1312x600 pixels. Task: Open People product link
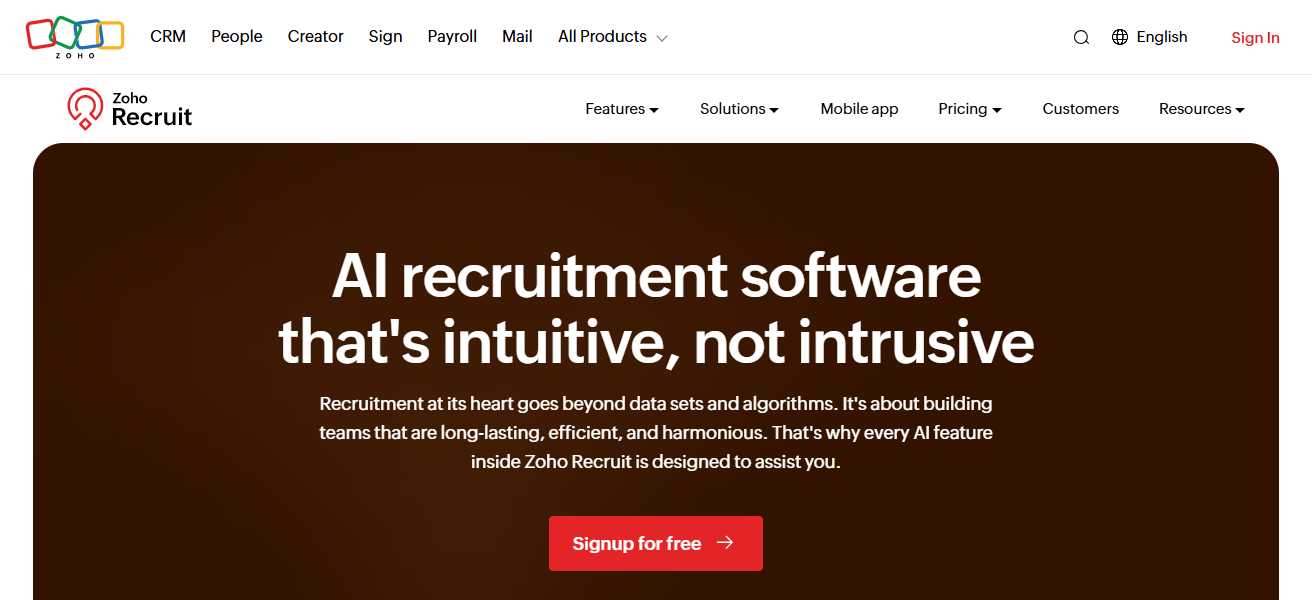coord(237,37)
